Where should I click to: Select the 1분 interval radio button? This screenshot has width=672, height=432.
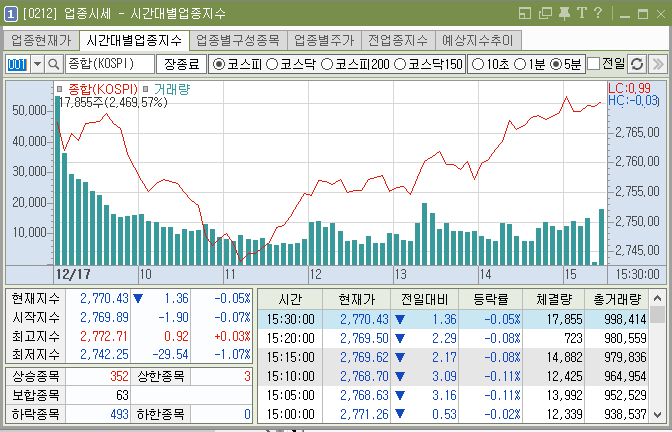coord(520,65)
